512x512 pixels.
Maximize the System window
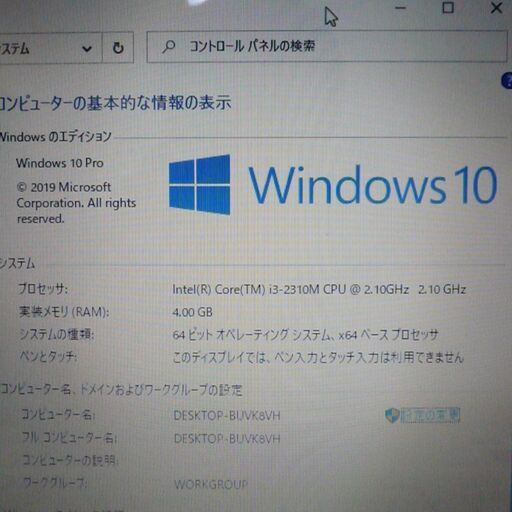(447, 8)
